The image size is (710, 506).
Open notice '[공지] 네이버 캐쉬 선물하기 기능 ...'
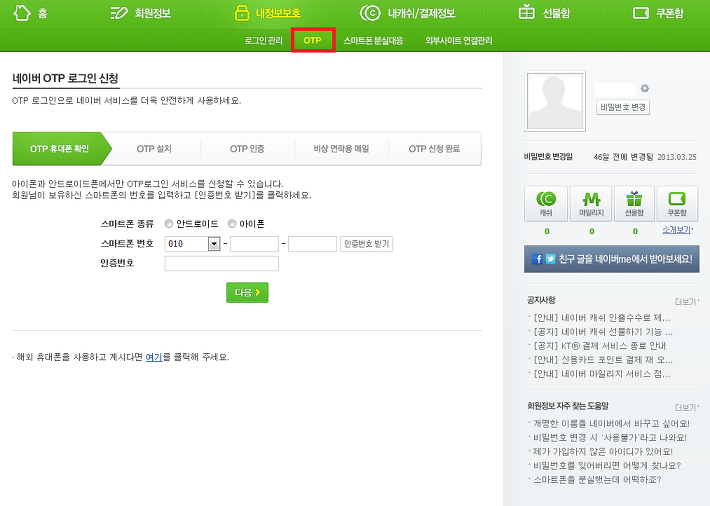603,332
